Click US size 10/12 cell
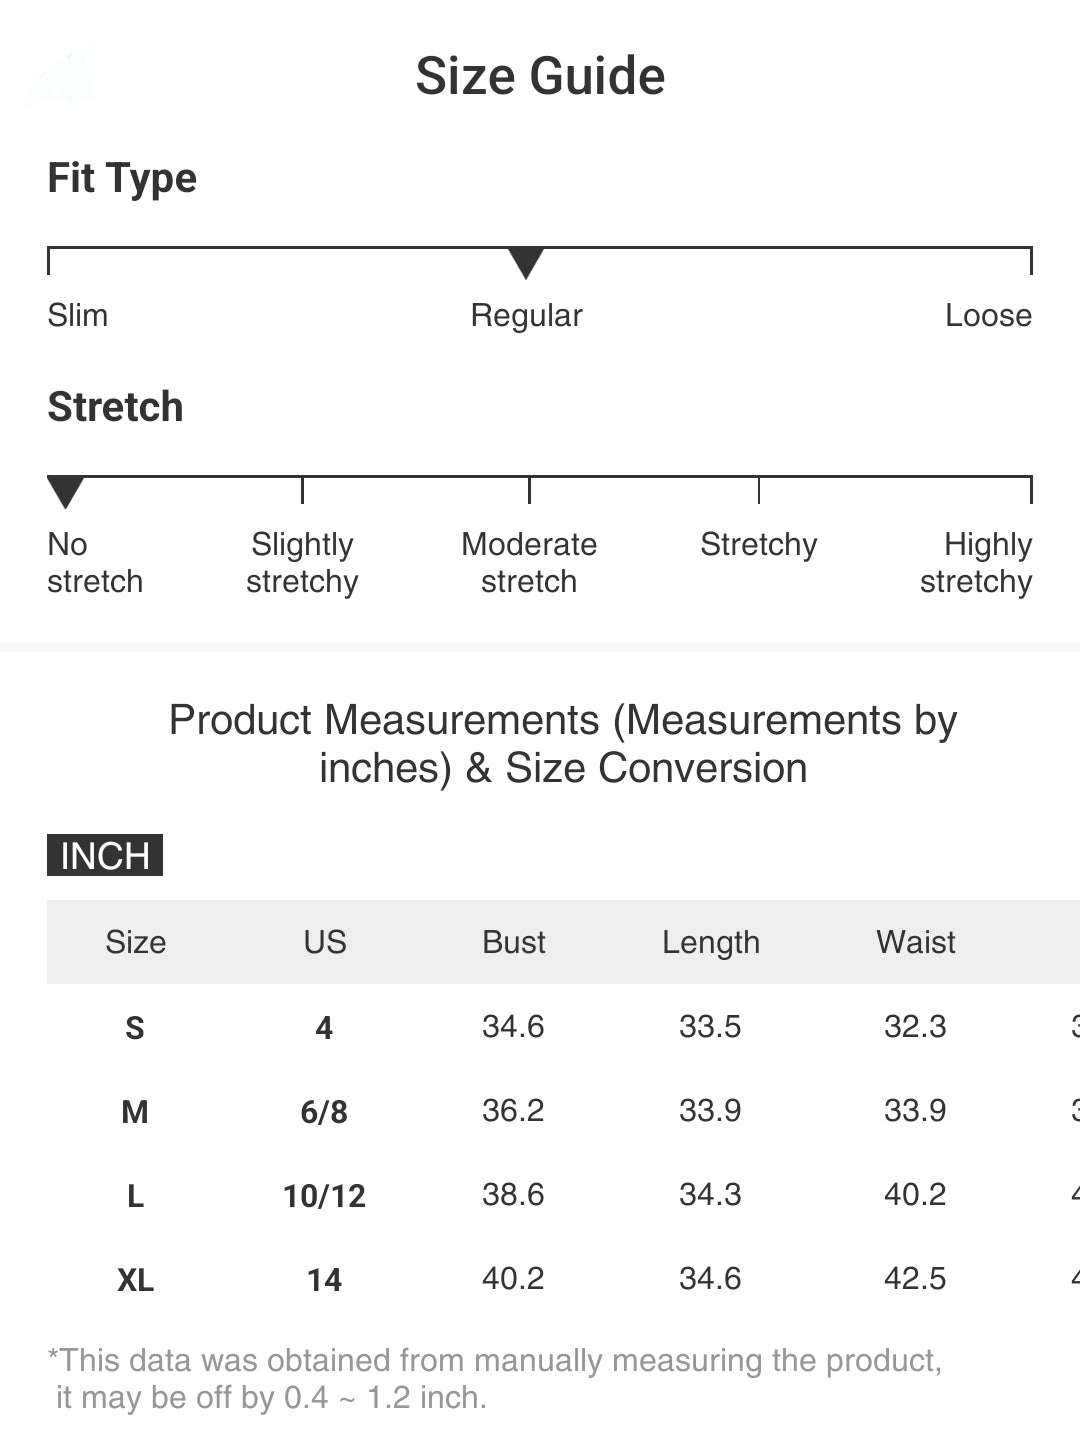Viewport: 1080px width, 1434px height. [x=324, y=1195]
